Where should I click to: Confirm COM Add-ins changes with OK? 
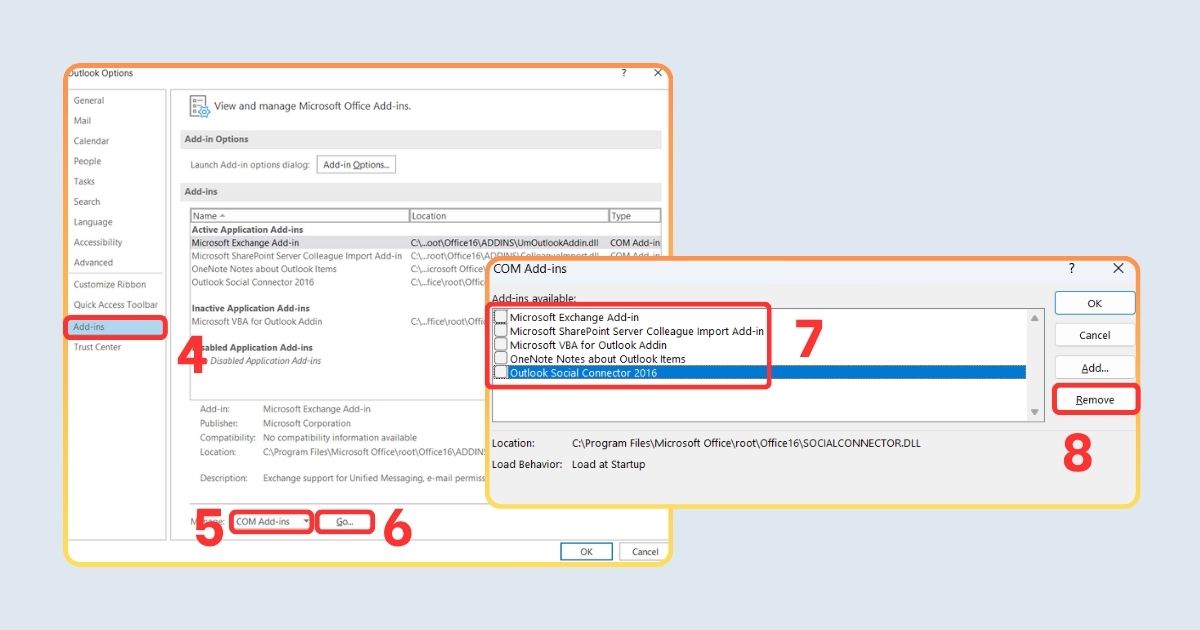click(x=1094, y=303)
